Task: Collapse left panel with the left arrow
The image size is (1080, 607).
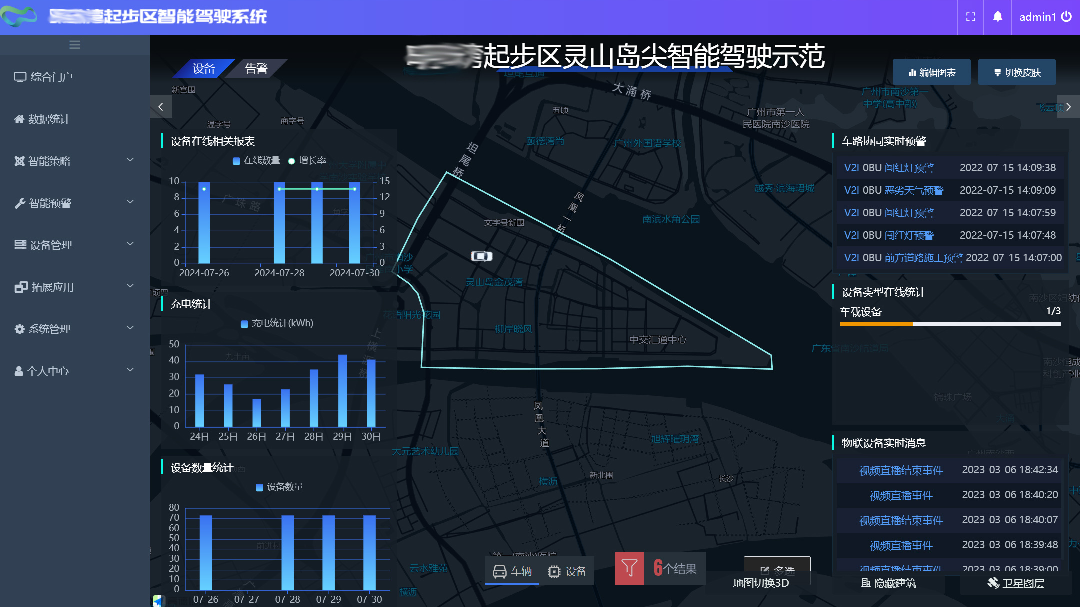Action: pos(161,106)
